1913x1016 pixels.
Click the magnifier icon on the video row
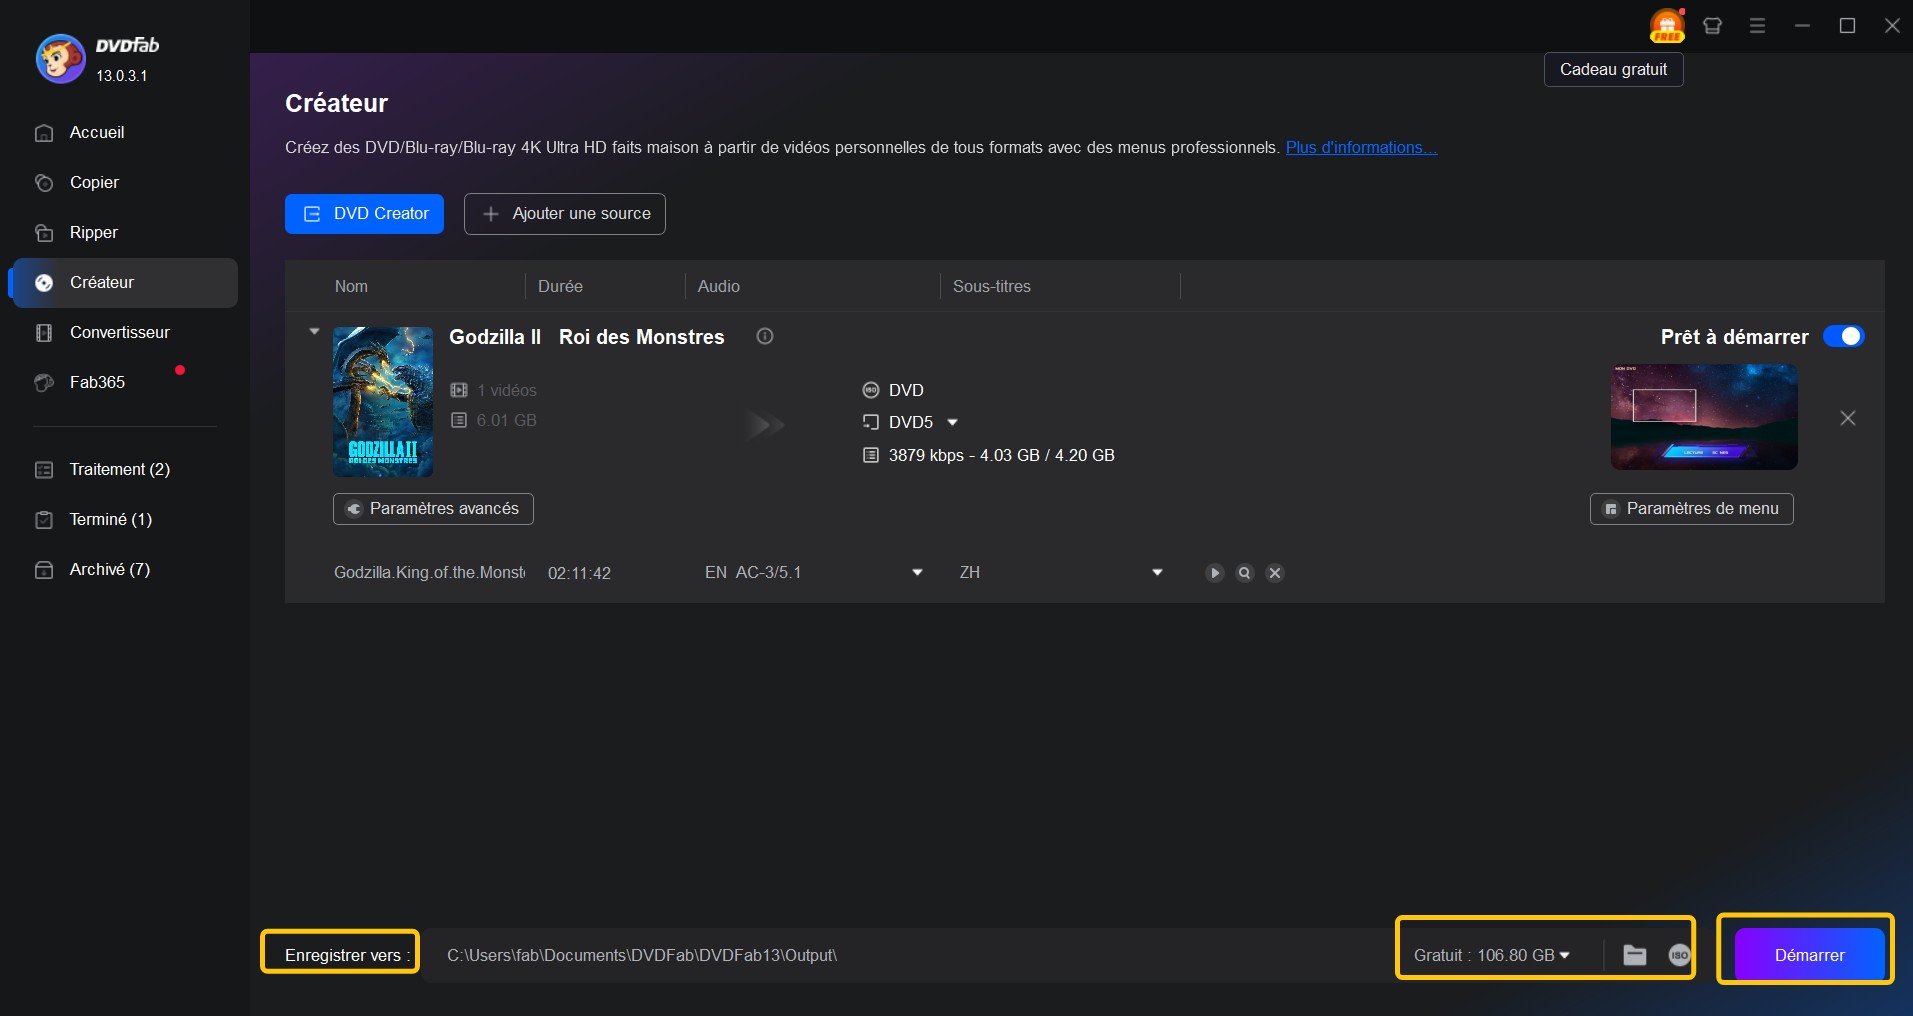pos(1244,573)
